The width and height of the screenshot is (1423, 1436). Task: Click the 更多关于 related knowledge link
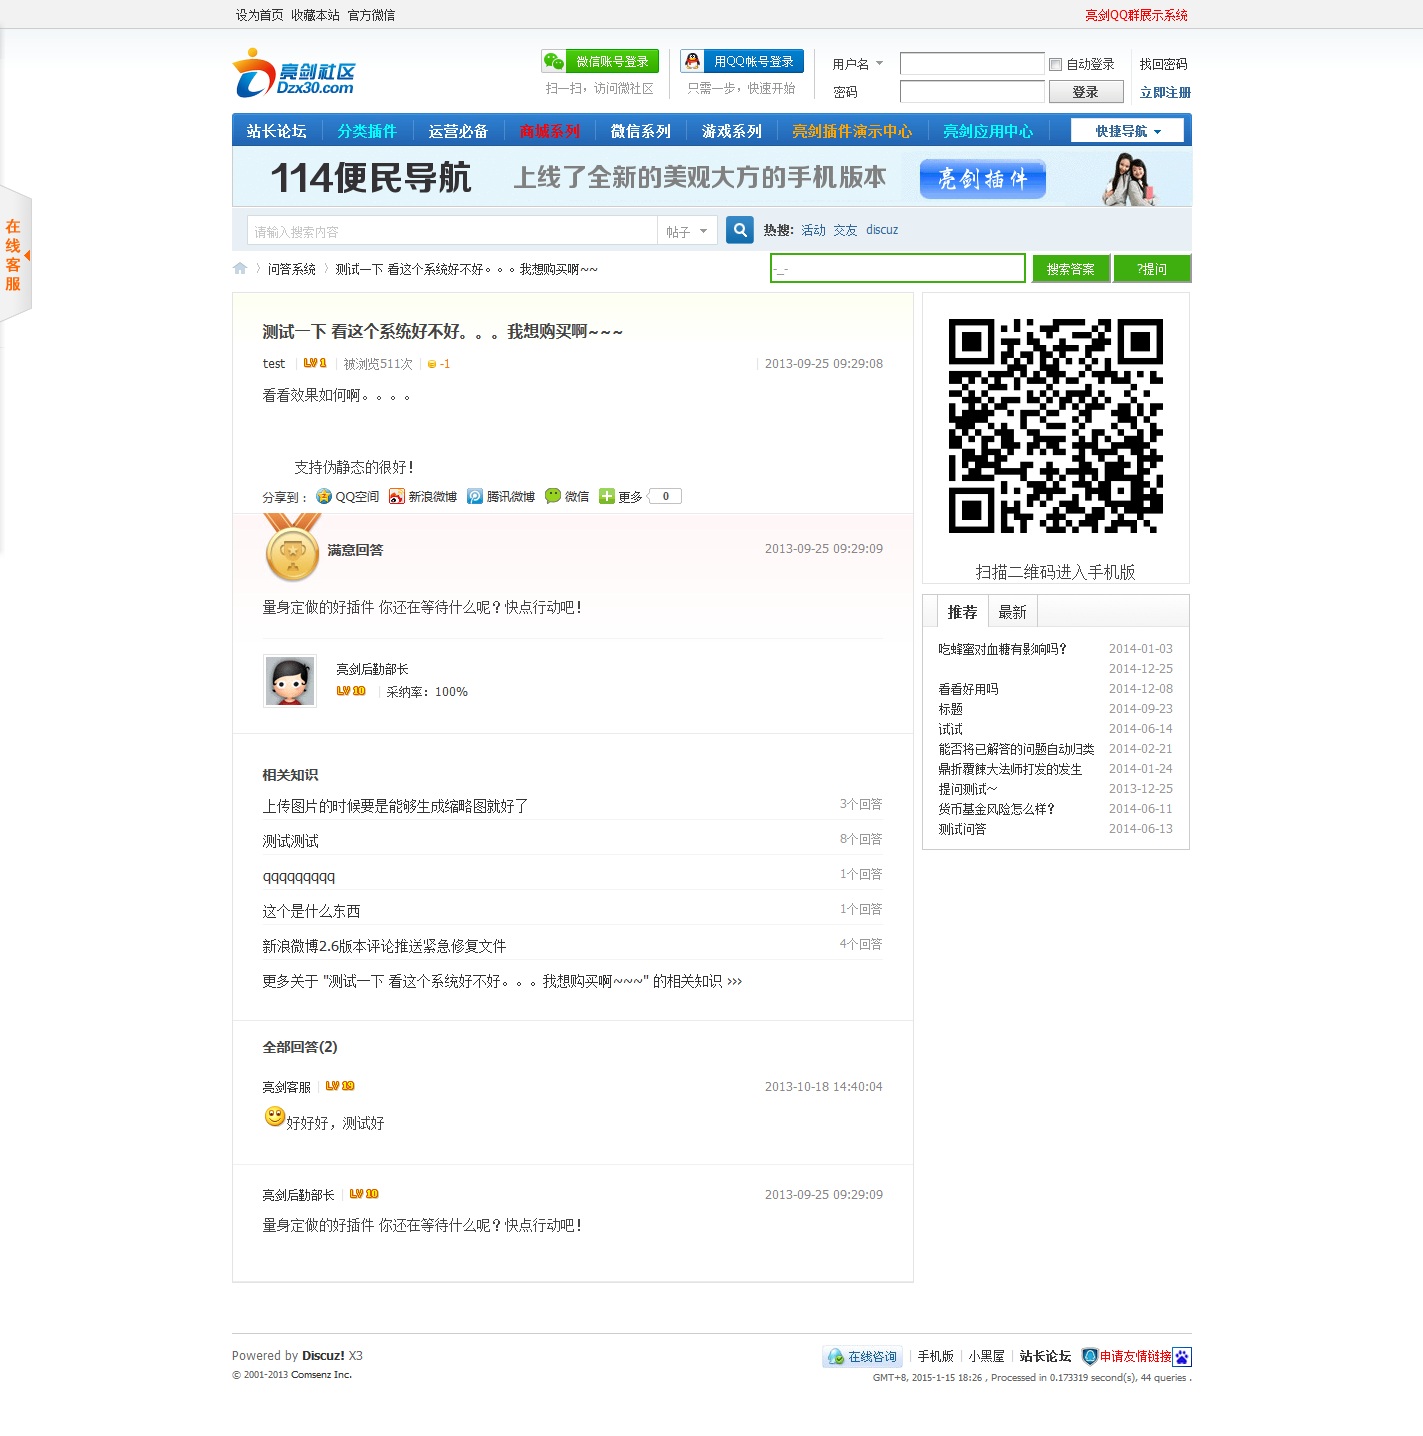[x=502, y=981]
